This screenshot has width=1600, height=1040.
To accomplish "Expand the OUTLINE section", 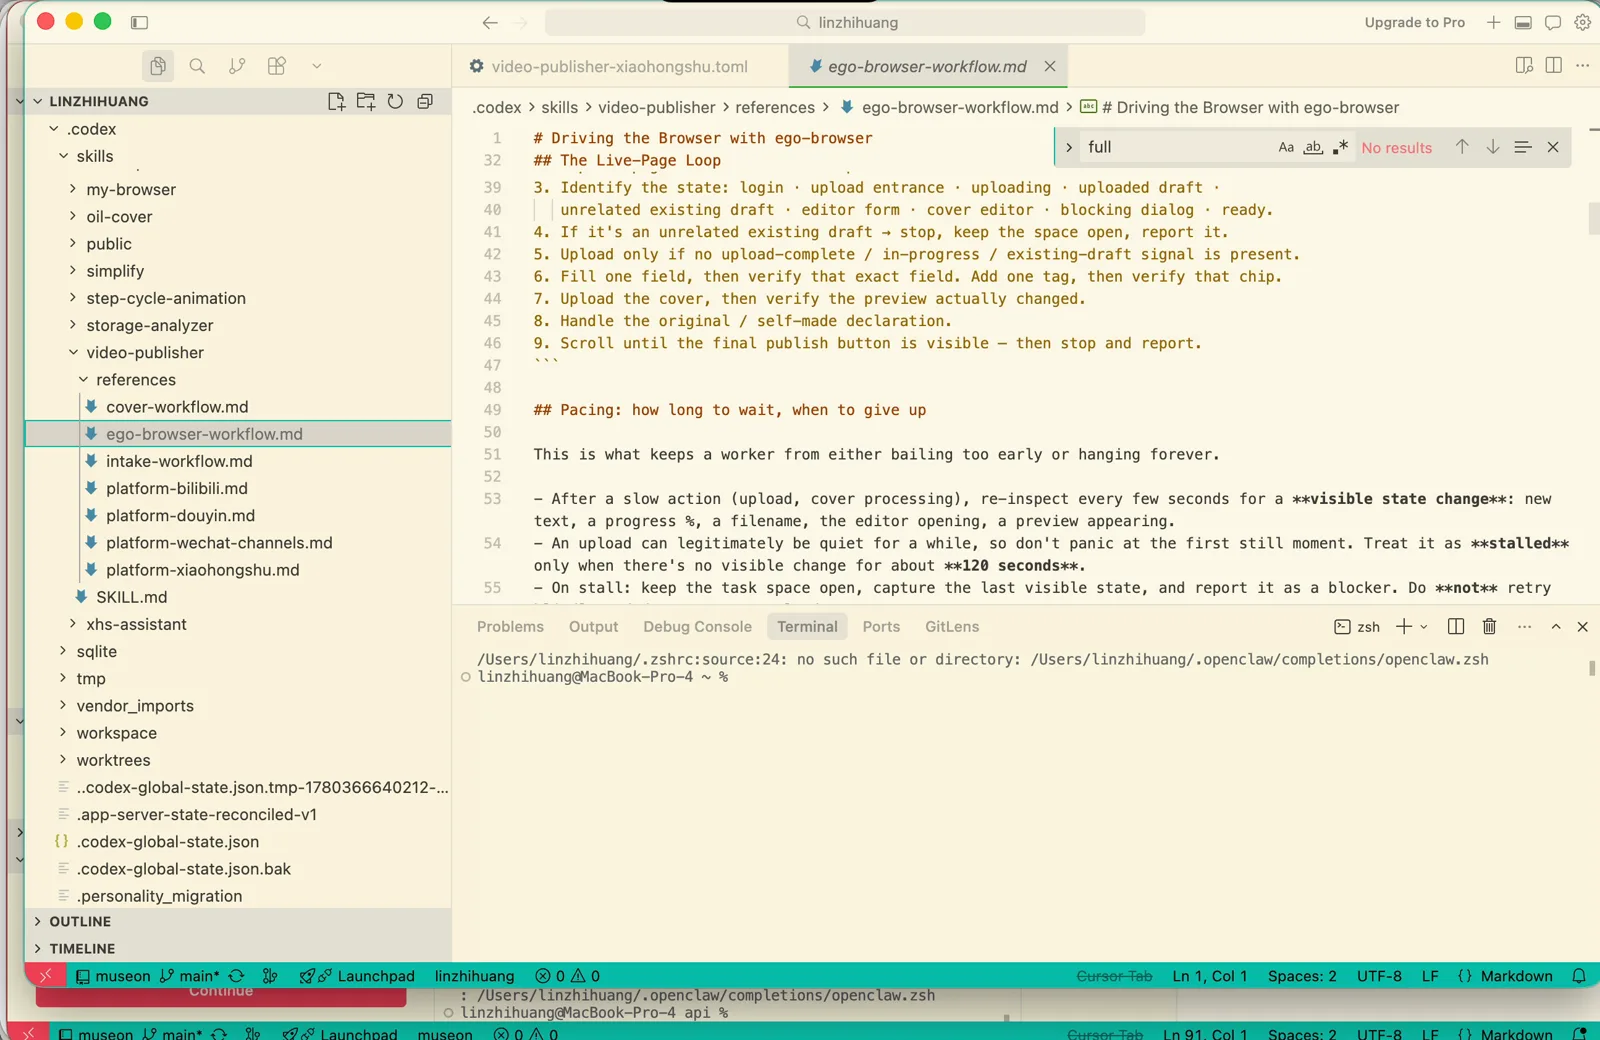I will pos(80,921).
